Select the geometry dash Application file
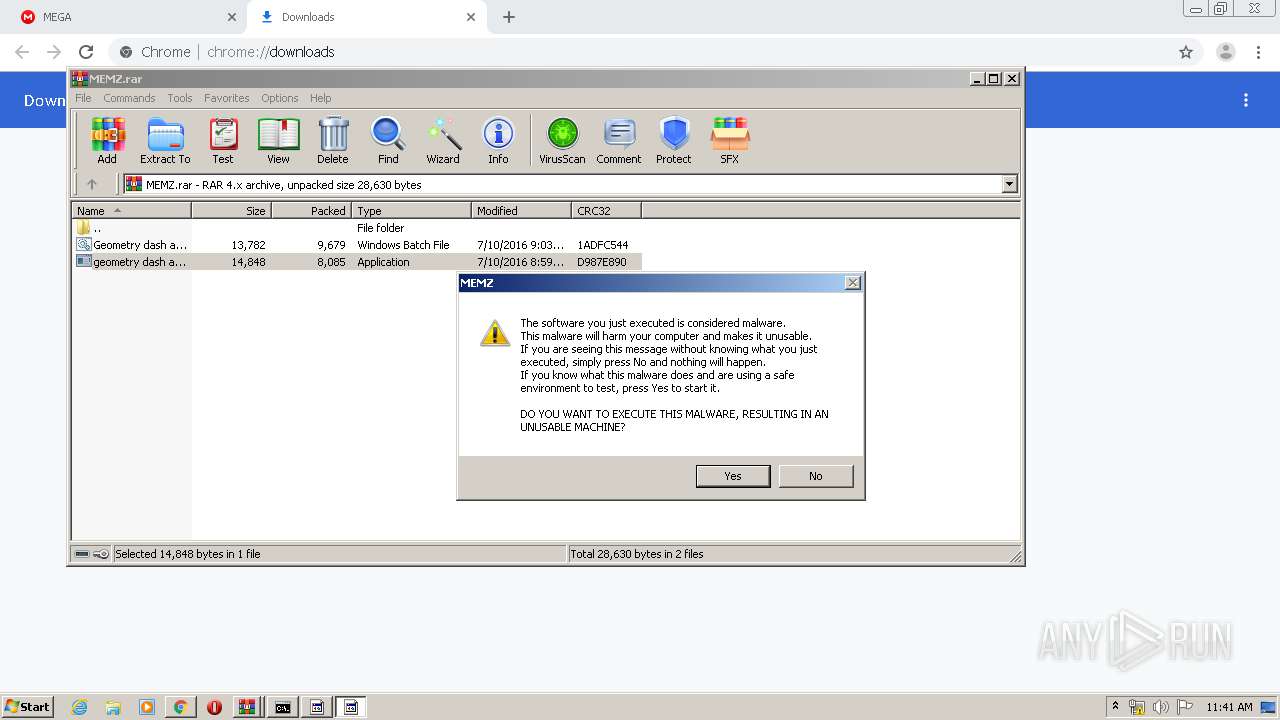1280x720 pixels. tap(356, 262)
